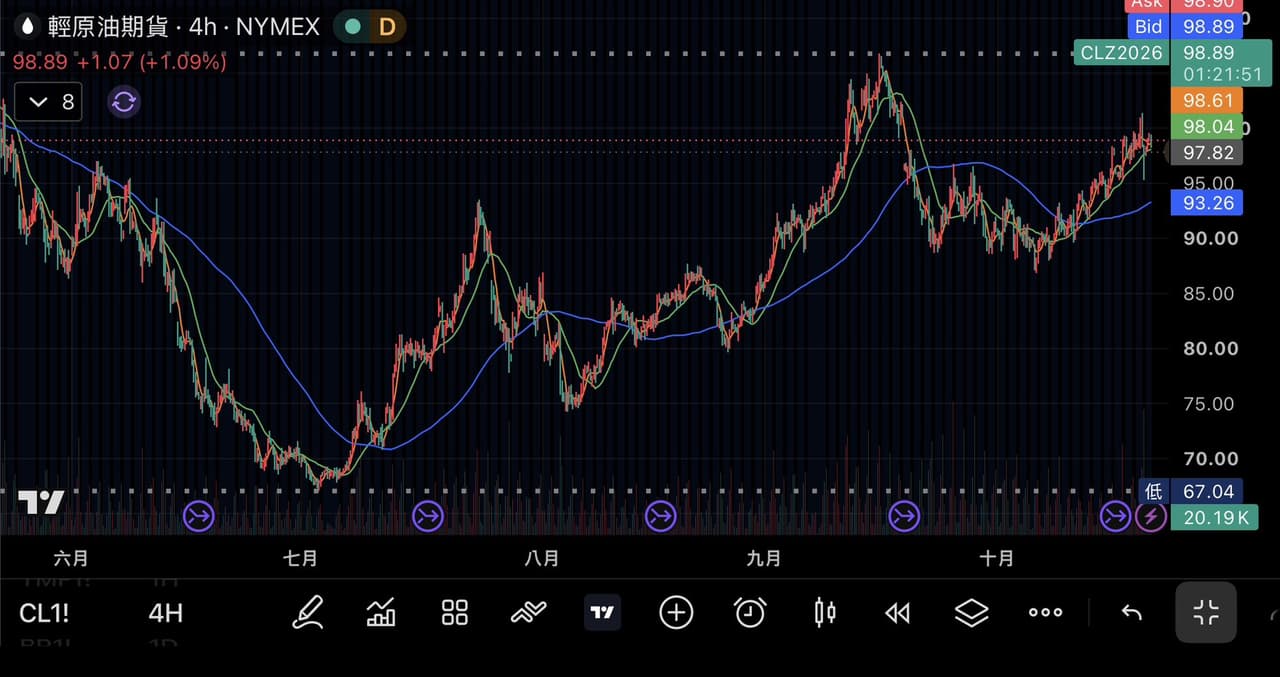Viewport: 1280px width, 677px height.
Task: Open the pen drawing tools
Action: [308, 612]
